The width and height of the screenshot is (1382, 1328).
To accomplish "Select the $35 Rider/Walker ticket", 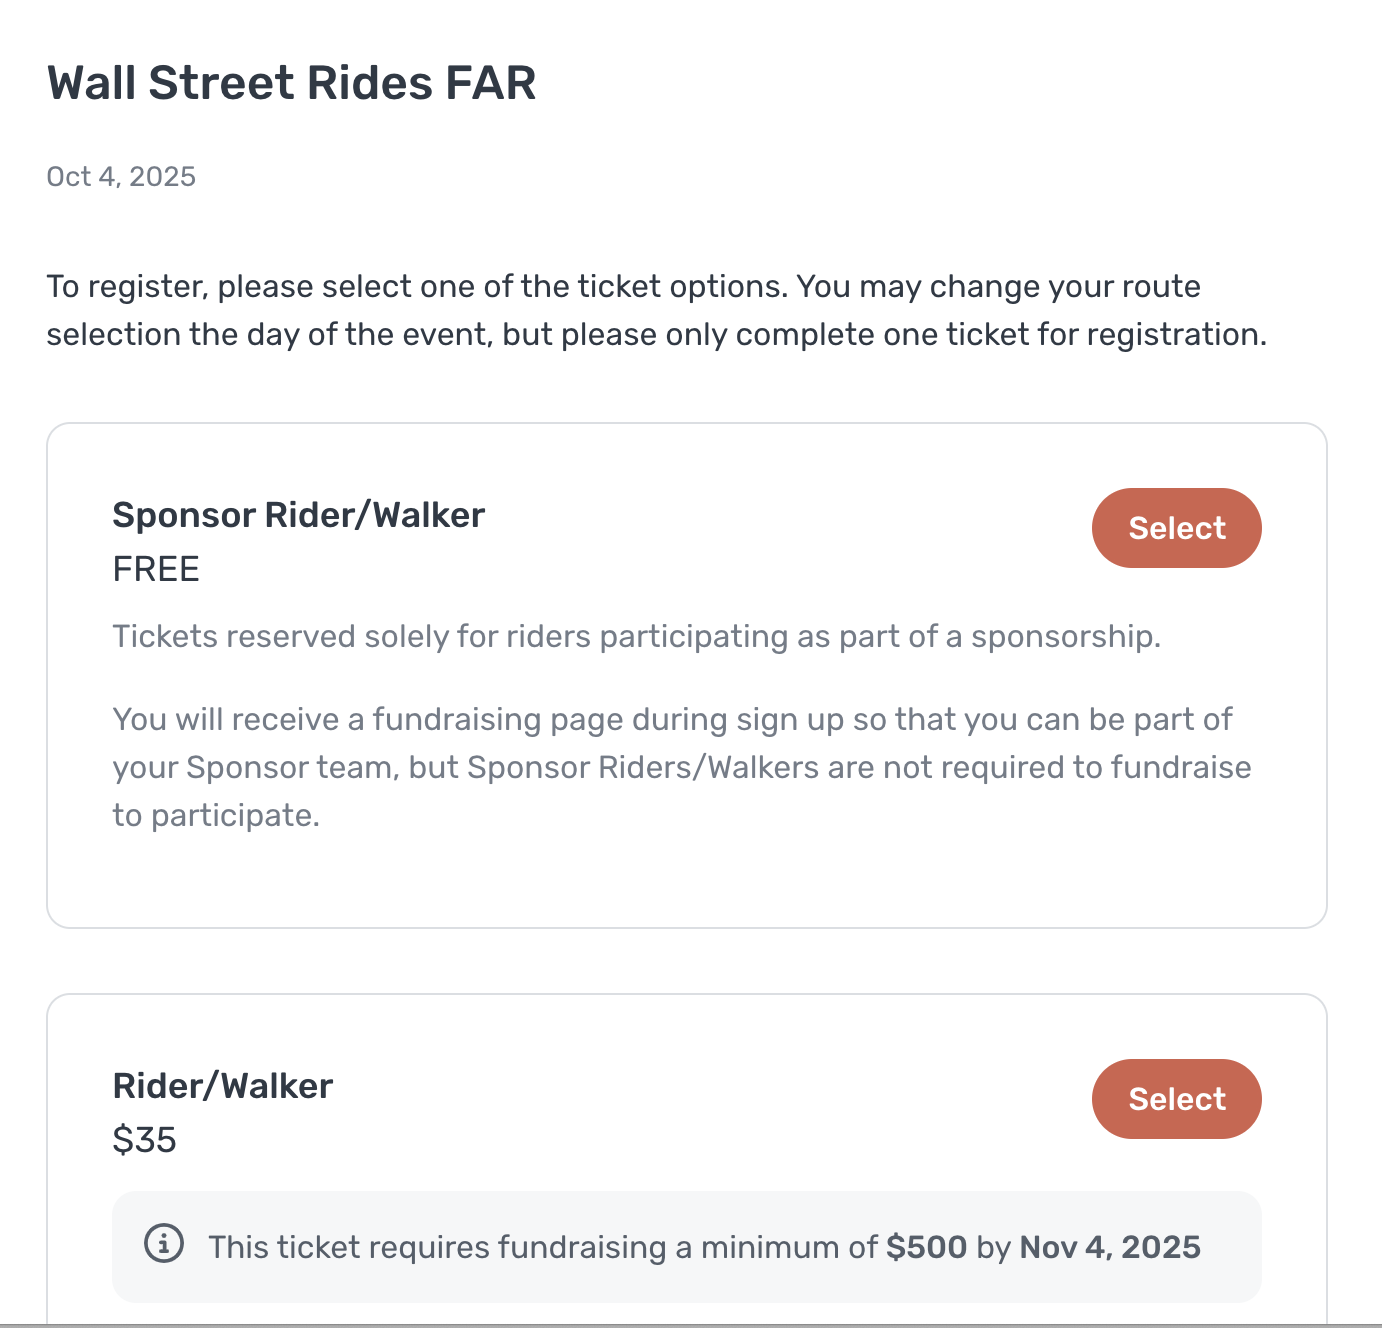I will (x=1176, y=1099).
